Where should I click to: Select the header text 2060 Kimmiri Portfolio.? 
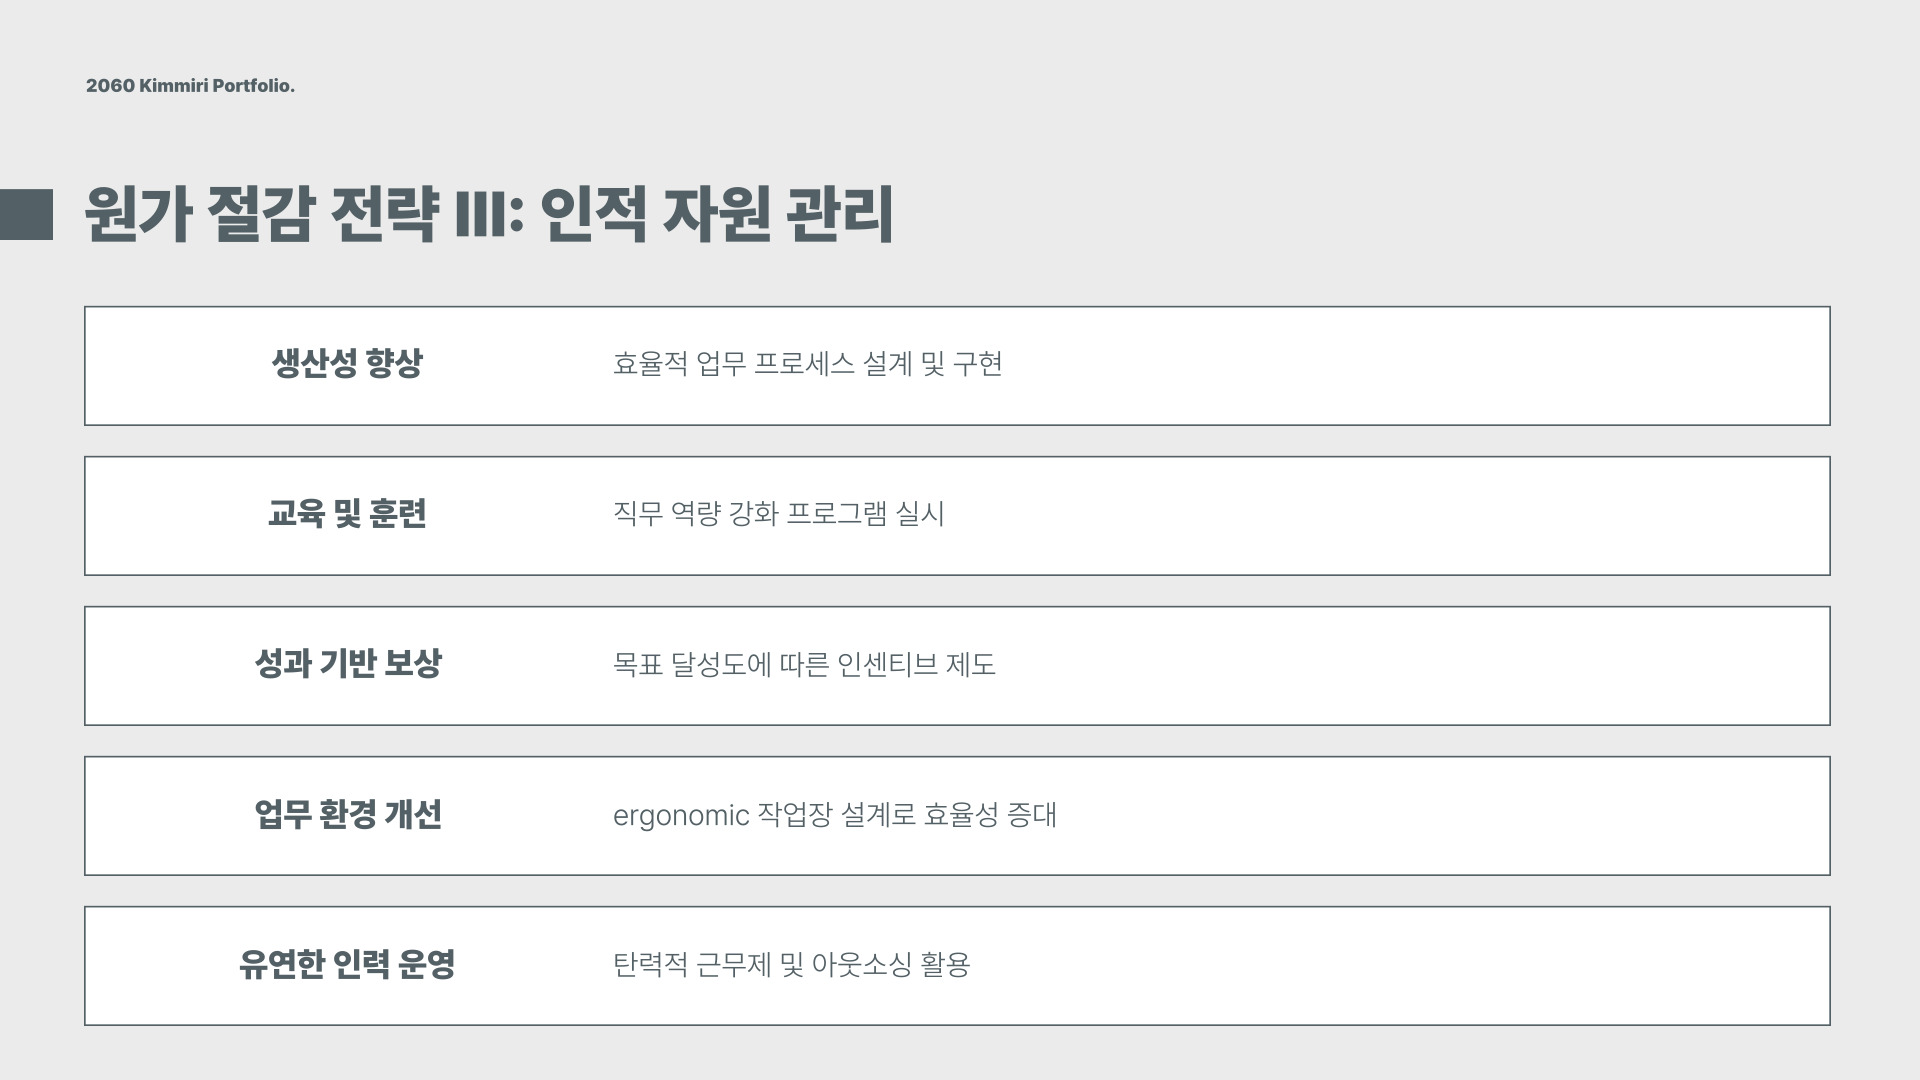pos(190,86)
